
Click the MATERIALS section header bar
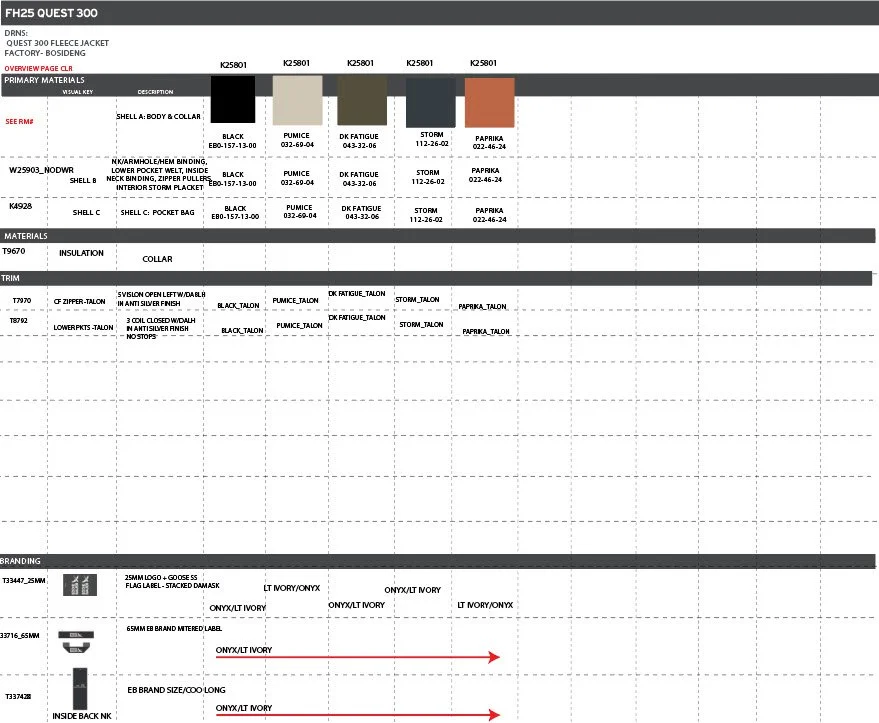(x=438, y=236)
